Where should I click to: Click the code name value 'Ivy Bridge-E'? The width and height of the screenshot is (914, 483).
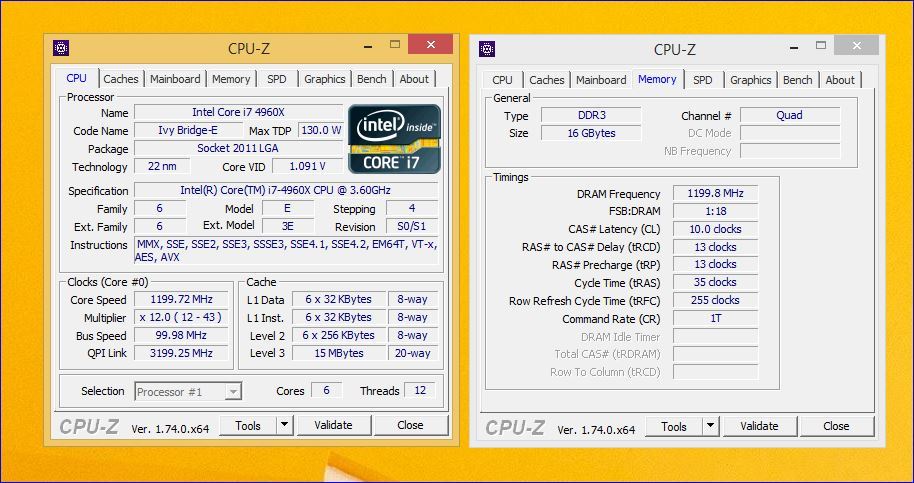pyautogui.click(x=188, y=131)
